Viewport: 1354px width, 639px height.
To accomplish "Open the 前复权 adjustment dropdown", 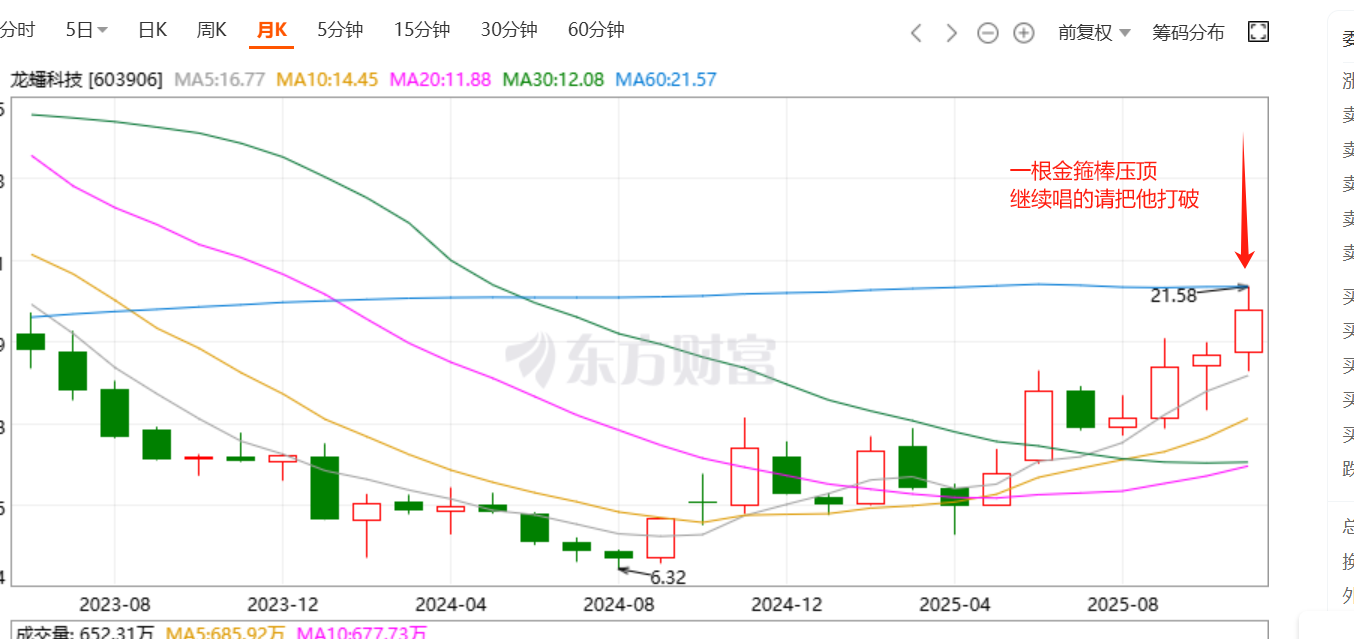I will (x=1094, y=33).
